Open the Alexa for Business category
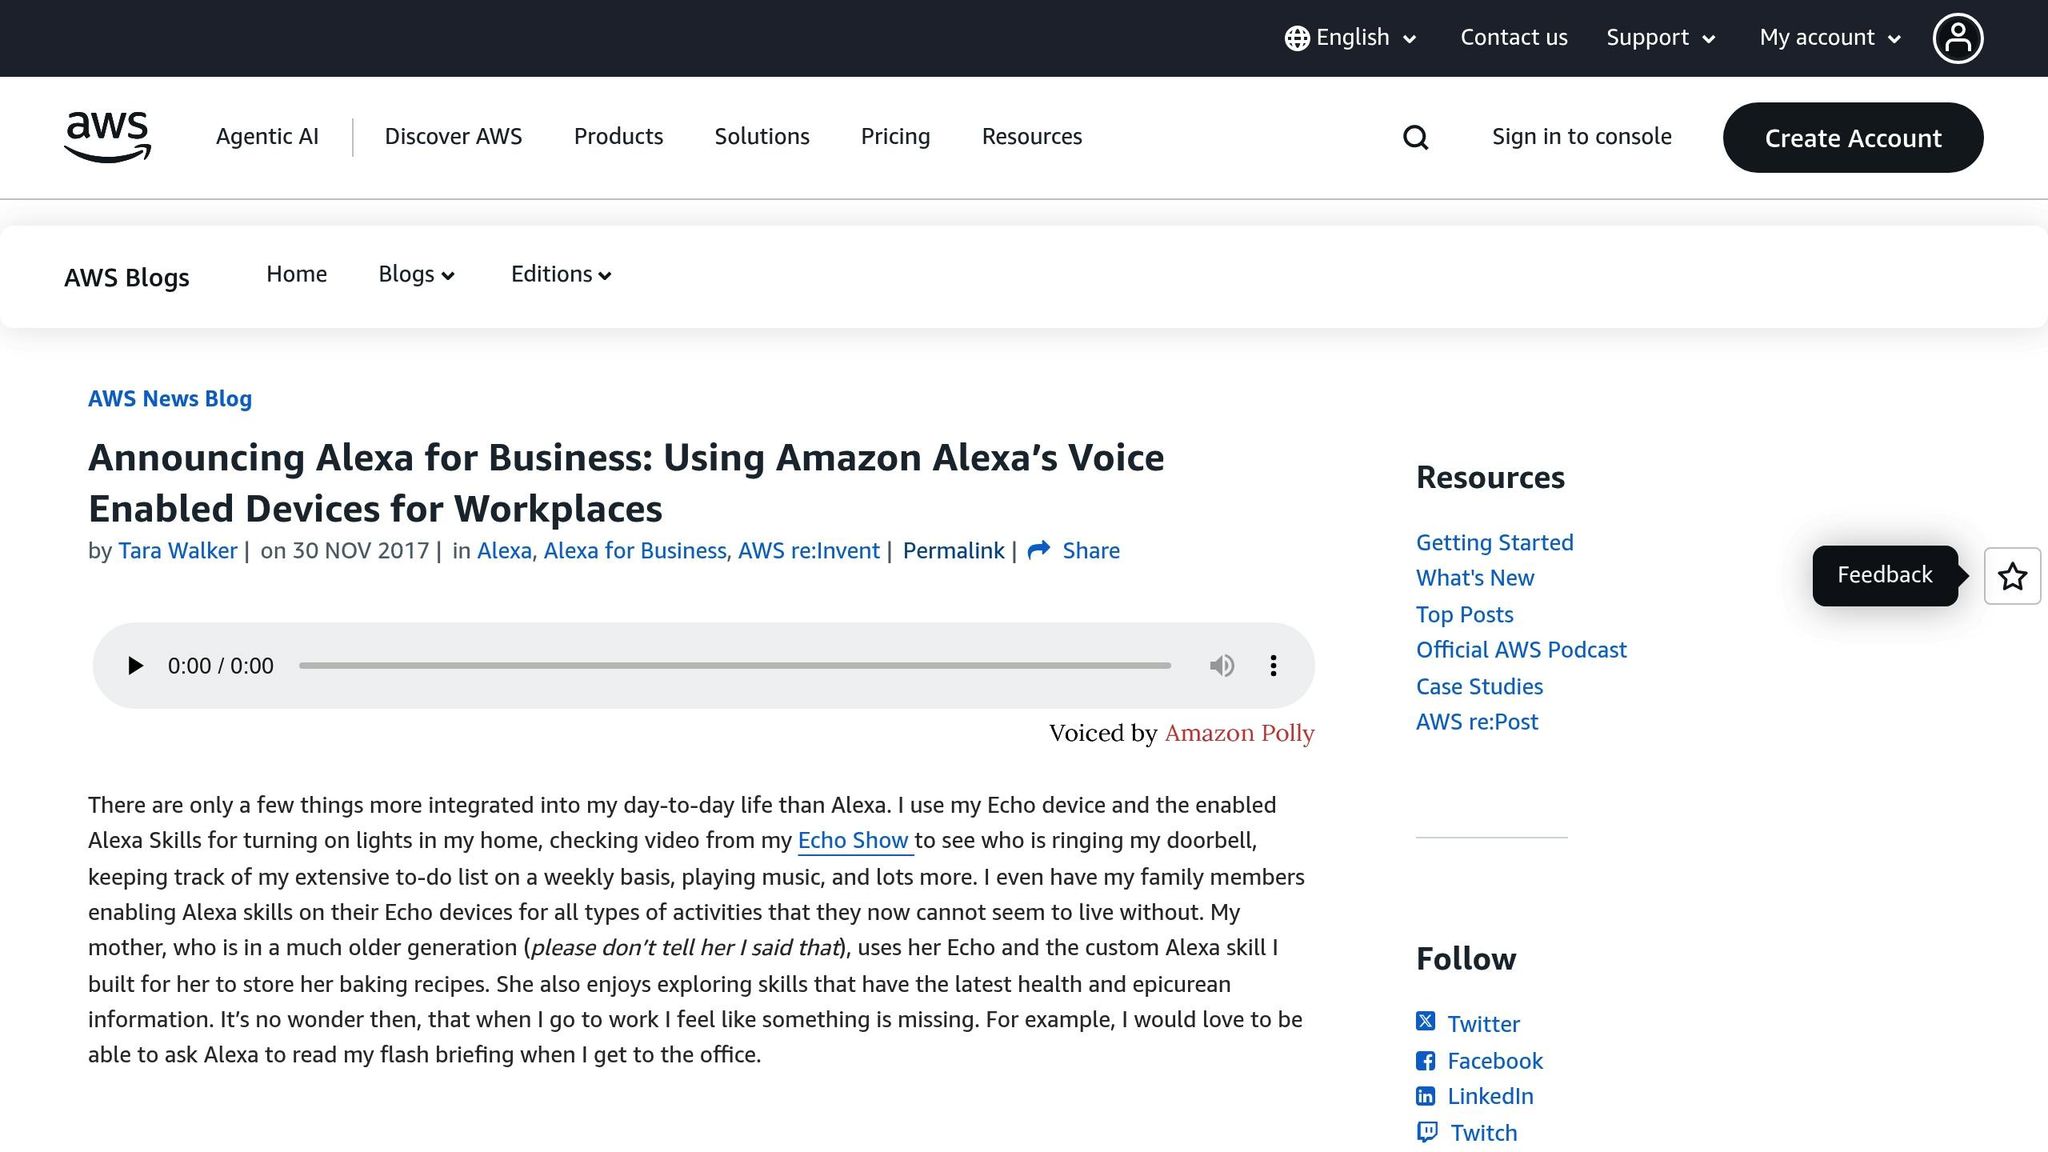 635,551
